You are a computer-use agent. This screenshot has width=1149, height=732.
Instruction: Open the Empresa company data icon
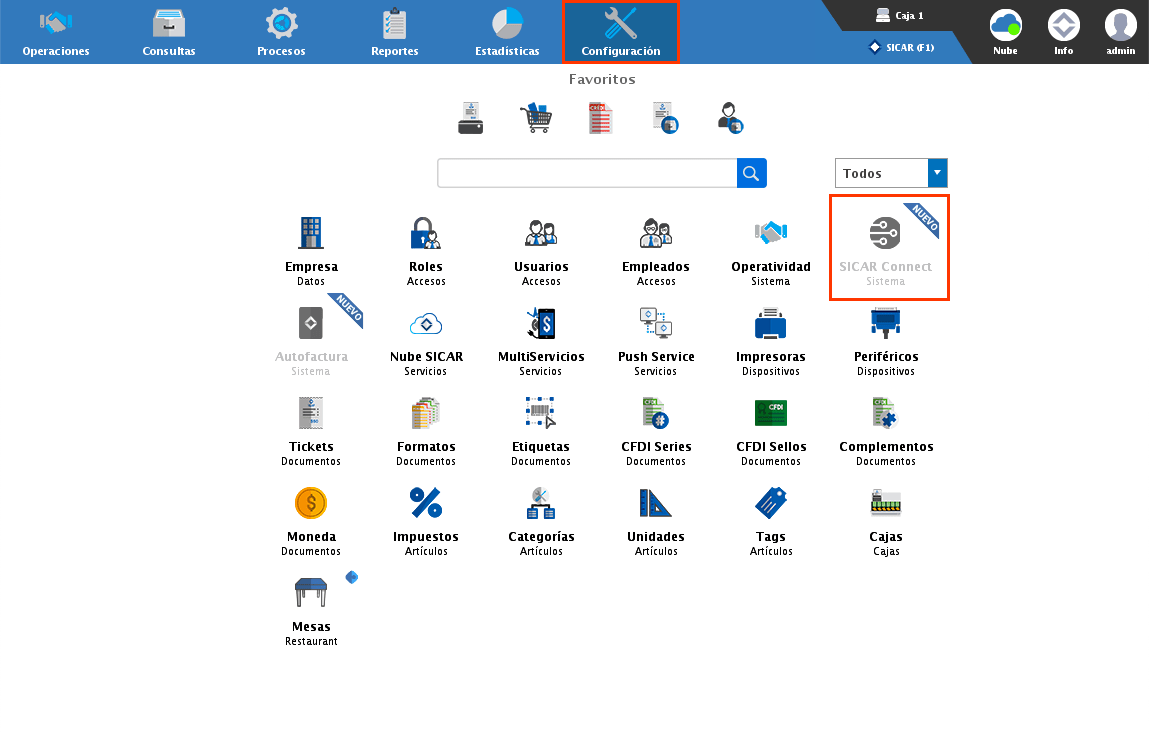(311, 235)
